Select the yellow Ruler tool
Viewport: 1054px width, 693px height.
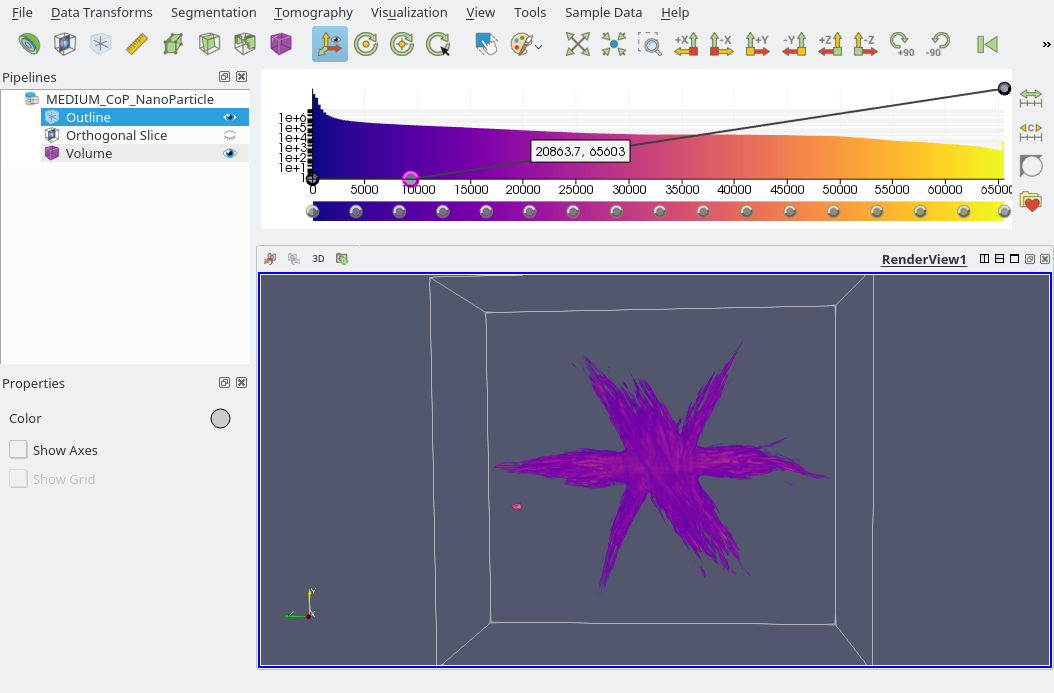pyautogui.click(x=136, y=44)
